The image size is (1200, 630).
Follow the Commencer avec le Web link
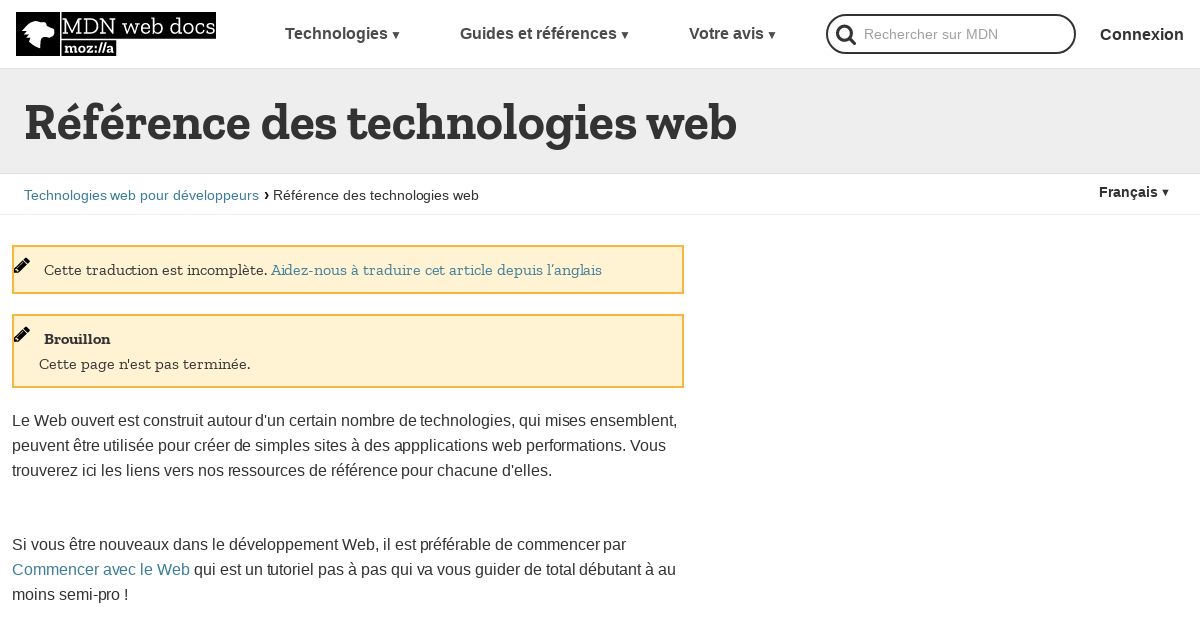click(x=101, y=570)
